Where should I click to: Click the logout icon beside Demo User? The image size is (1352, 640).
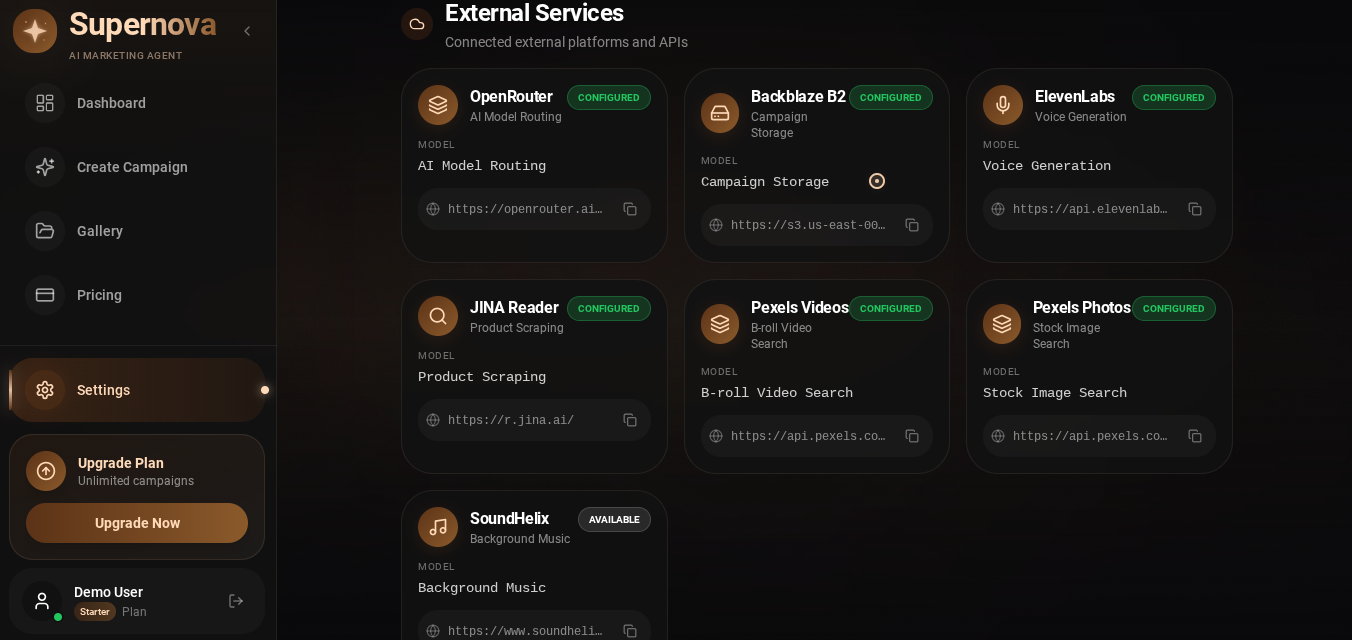[x=236, y=601]
